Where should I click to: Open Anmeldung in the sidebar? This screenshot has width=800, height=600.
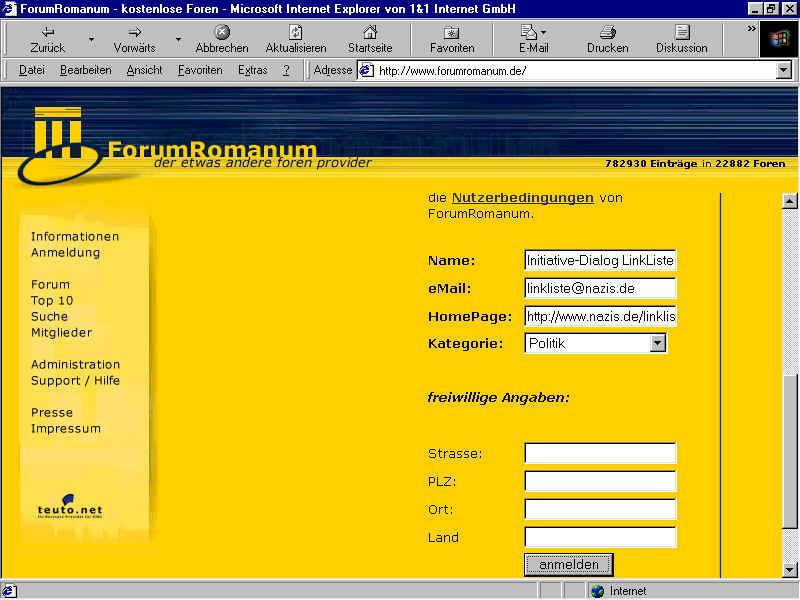[65, 253]
